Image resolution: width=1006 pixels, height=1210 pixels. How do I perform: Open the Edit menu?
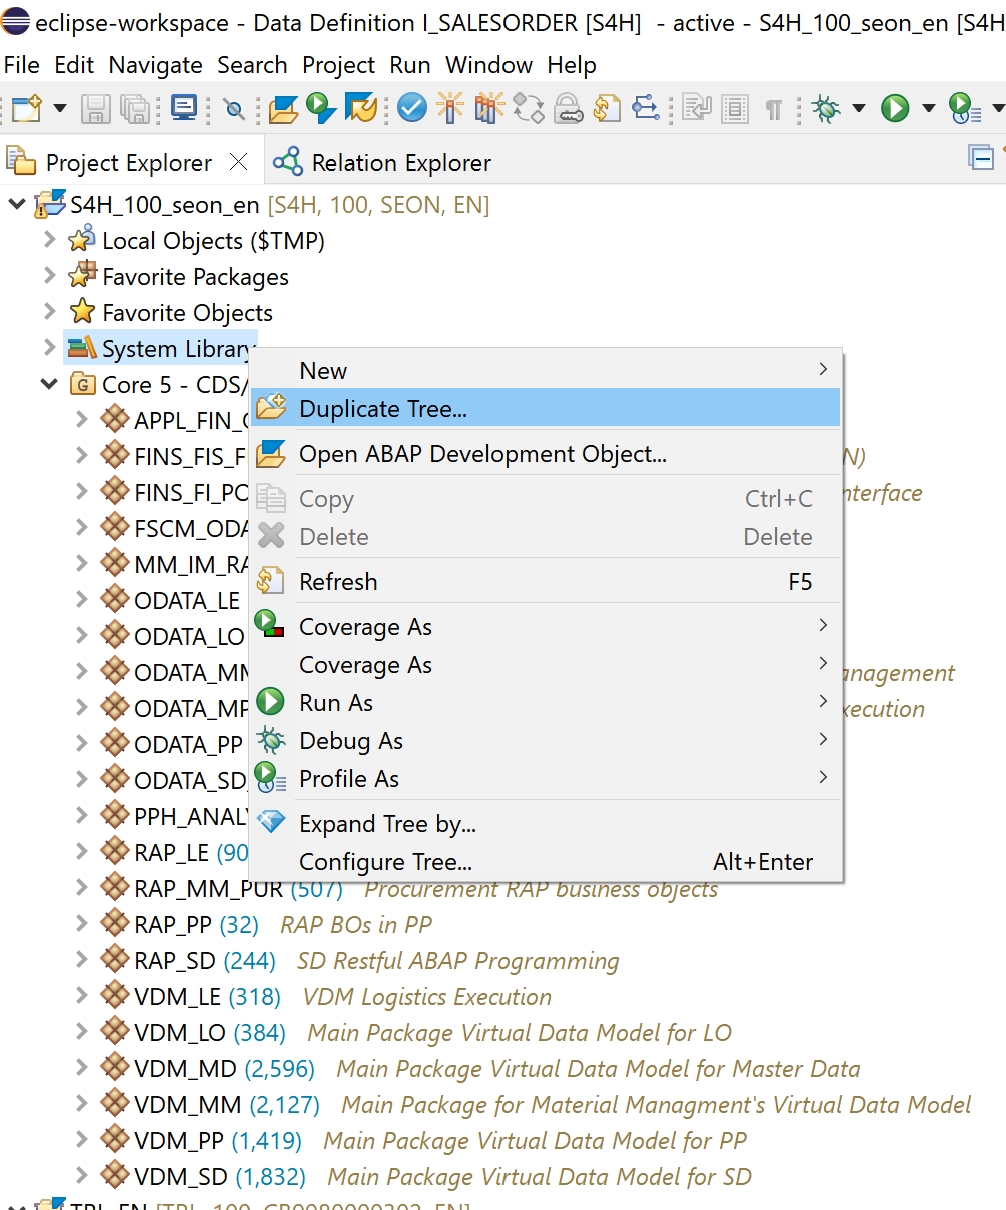click(x=74, y=65)
